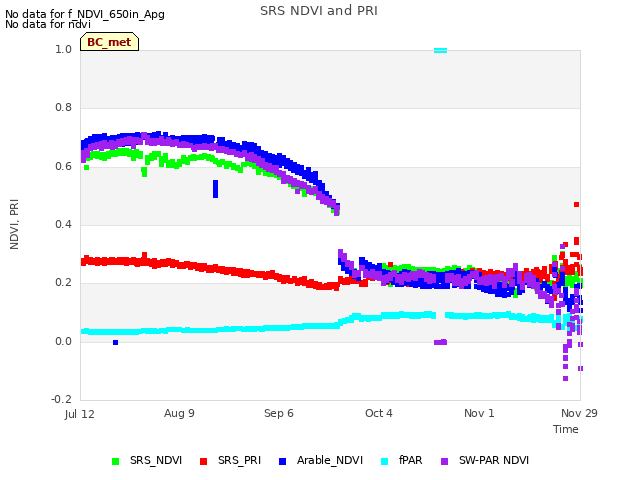This screenshot has width=640, height=480.
Task: Click the 'No data for ndvi' message
Action: [x=48, y=24]
